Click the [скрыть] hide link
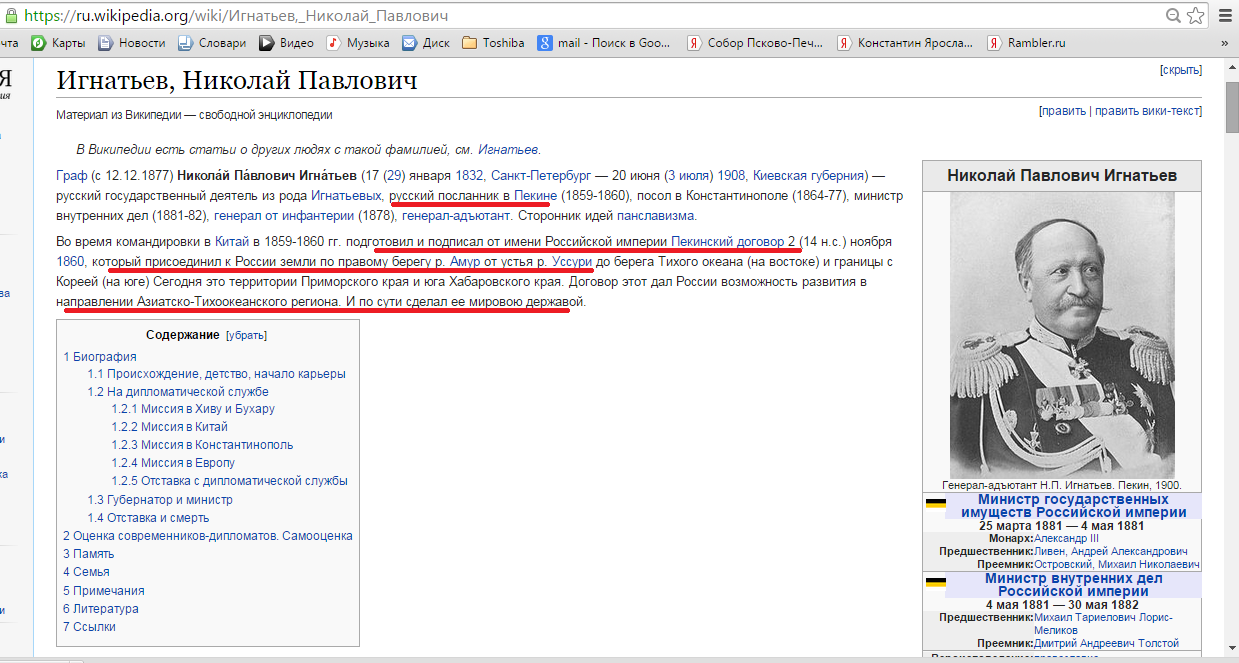 tap(1181, 70)
